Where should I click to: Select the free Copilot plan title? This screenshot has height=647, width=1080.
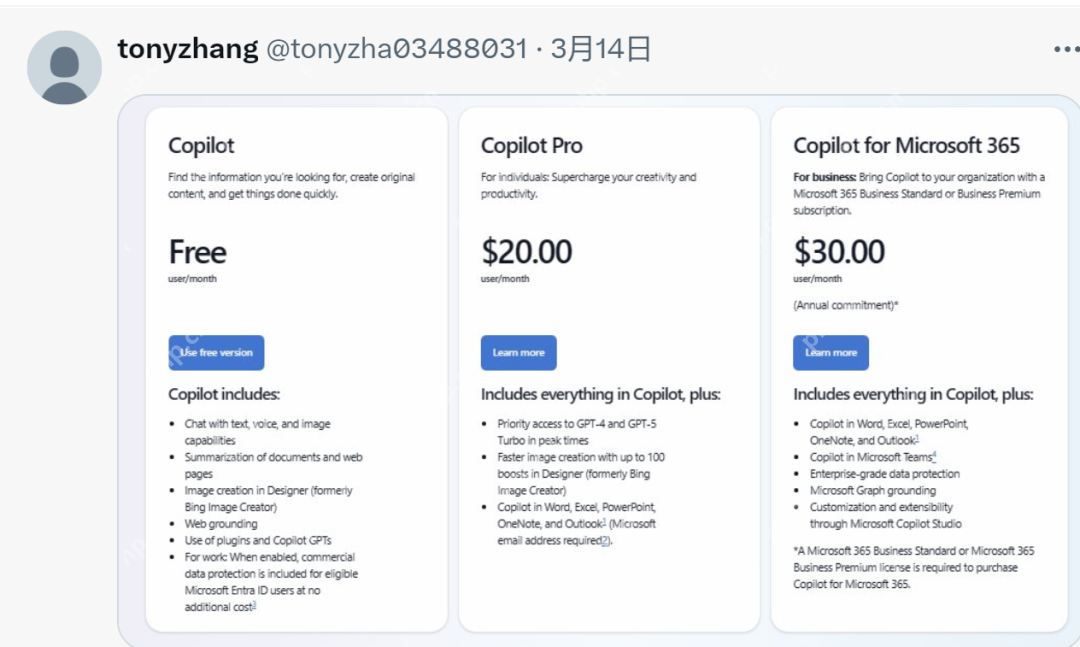[x=201, y=146]
